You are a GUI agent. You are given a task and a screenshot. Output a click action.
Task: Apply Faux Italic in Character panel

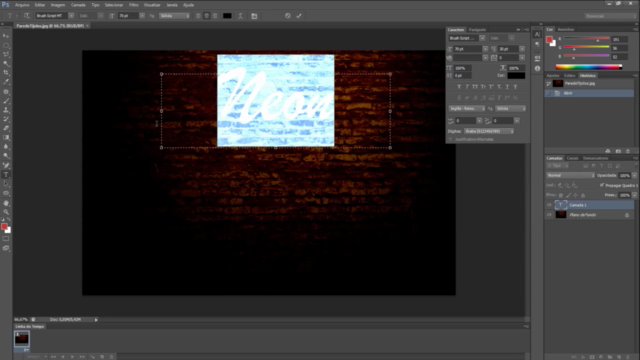(x=467, y=87)
